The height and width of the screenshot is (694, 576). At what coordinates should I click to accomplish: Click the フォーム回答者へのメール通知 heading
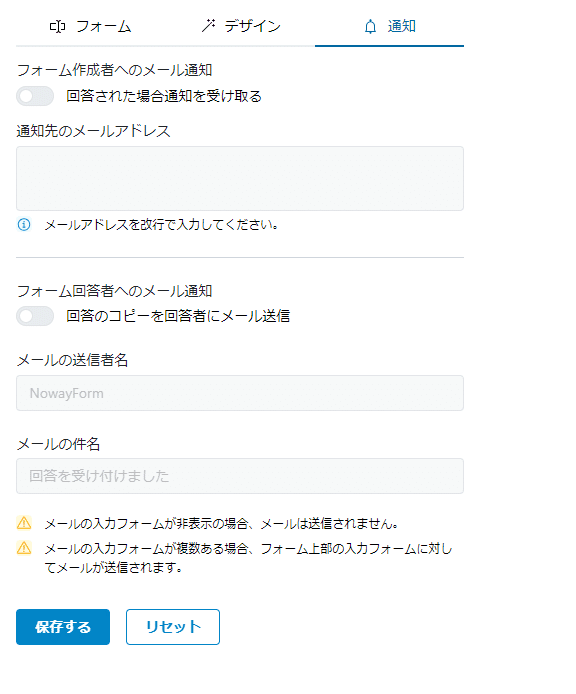click(115, 291)
